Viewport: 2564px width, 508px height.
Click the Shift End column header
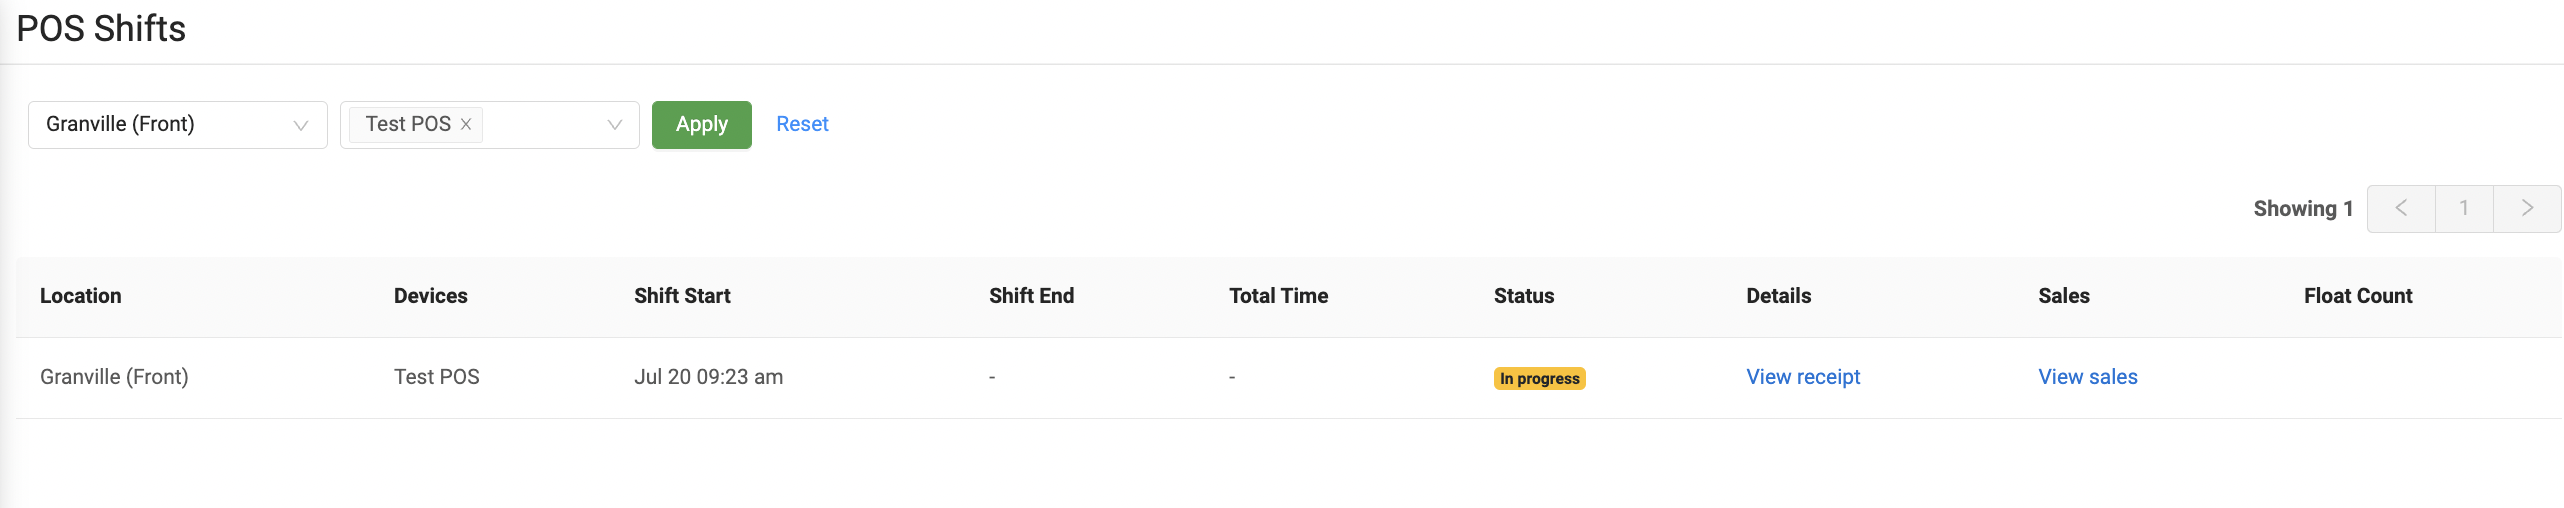tap(1031, 296)
